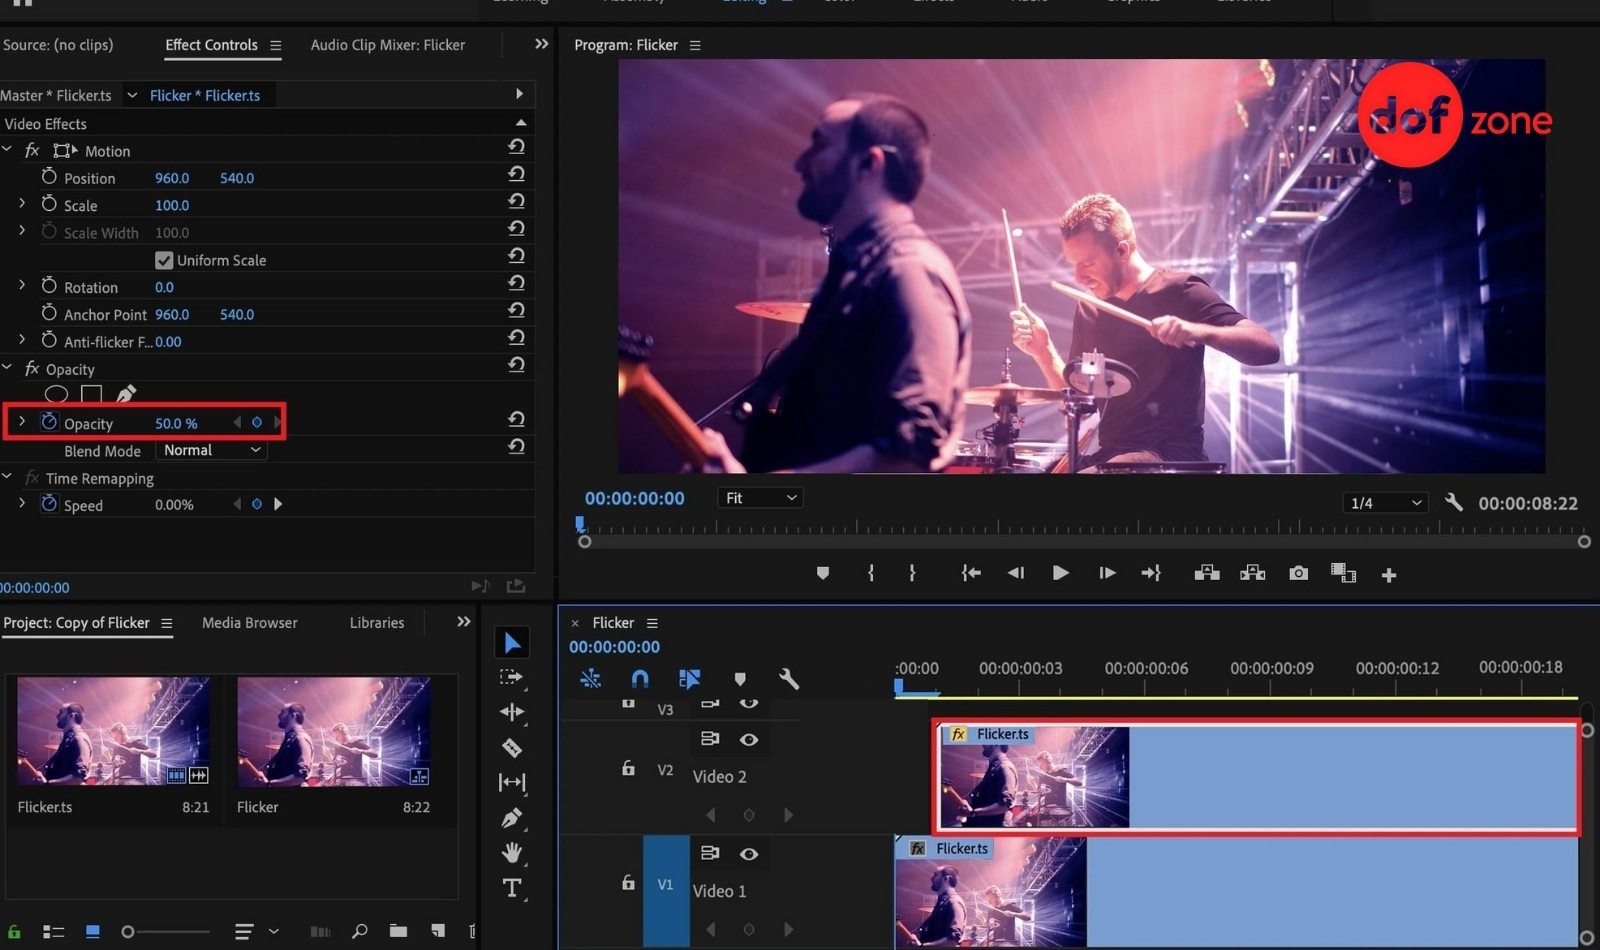This screenshot has height=950, width=1600.
Task: Select the Pen tool in toolbar
Action: tap(512, 818)
